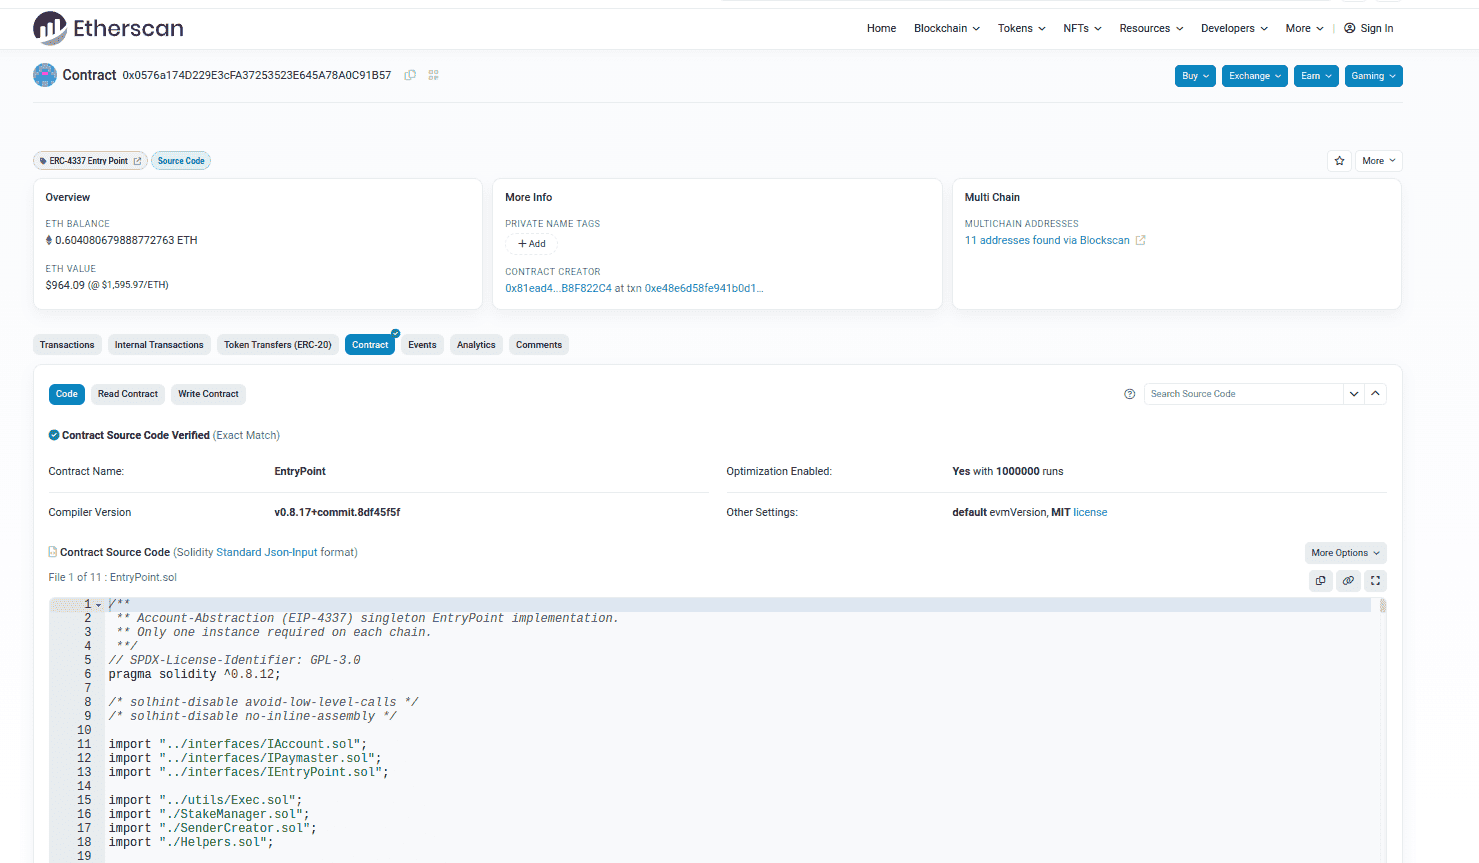Viewport: 1479px width, 863px height.
Task: Copy the source code with the copy icon
Action: click(1321, 581)
